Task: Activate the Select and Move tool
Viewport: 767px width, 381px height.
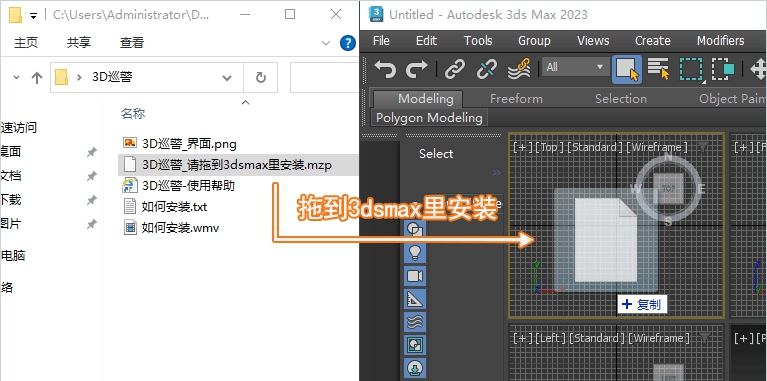Action: pos(758,69)
